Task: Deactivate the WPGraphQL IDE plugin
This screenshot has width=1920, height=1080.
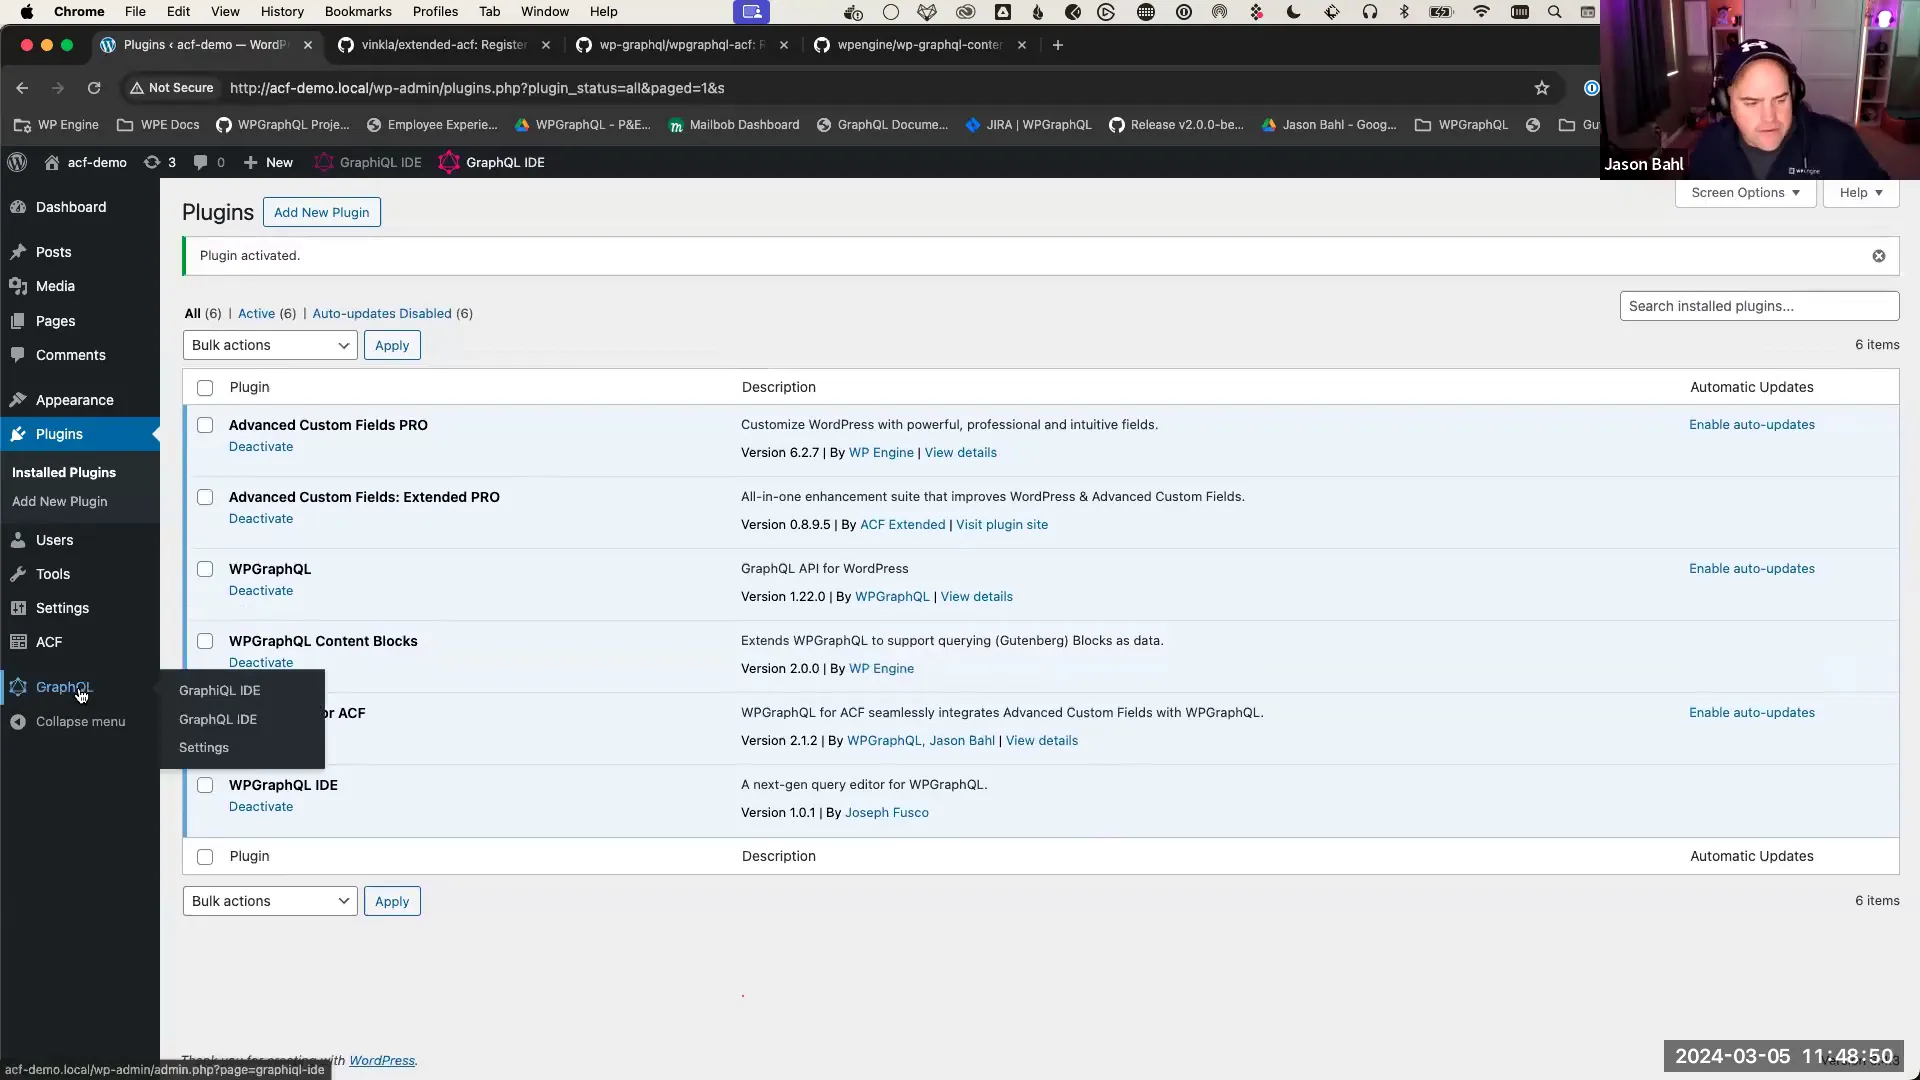Action: (261, 807)
